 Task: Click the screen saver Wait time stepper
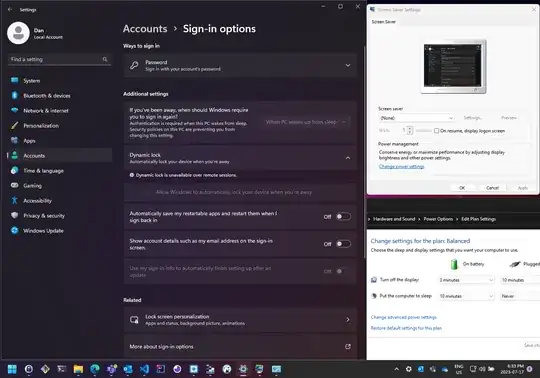(x=409, y=130)
